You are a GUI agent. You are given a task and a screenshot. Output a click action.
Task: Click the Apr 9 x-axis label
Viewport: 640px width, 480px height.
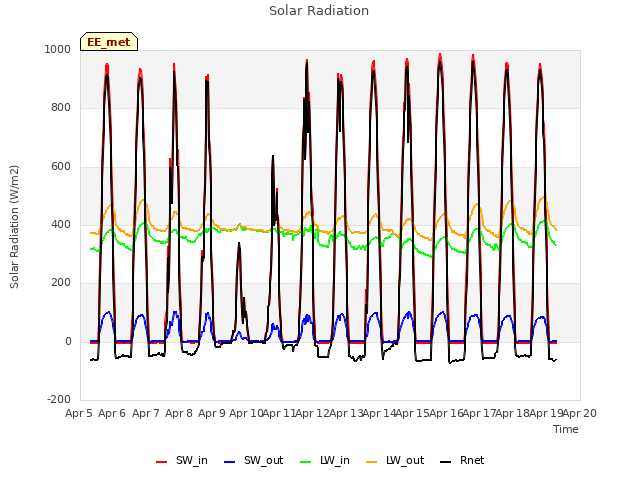tap(212, 413)
